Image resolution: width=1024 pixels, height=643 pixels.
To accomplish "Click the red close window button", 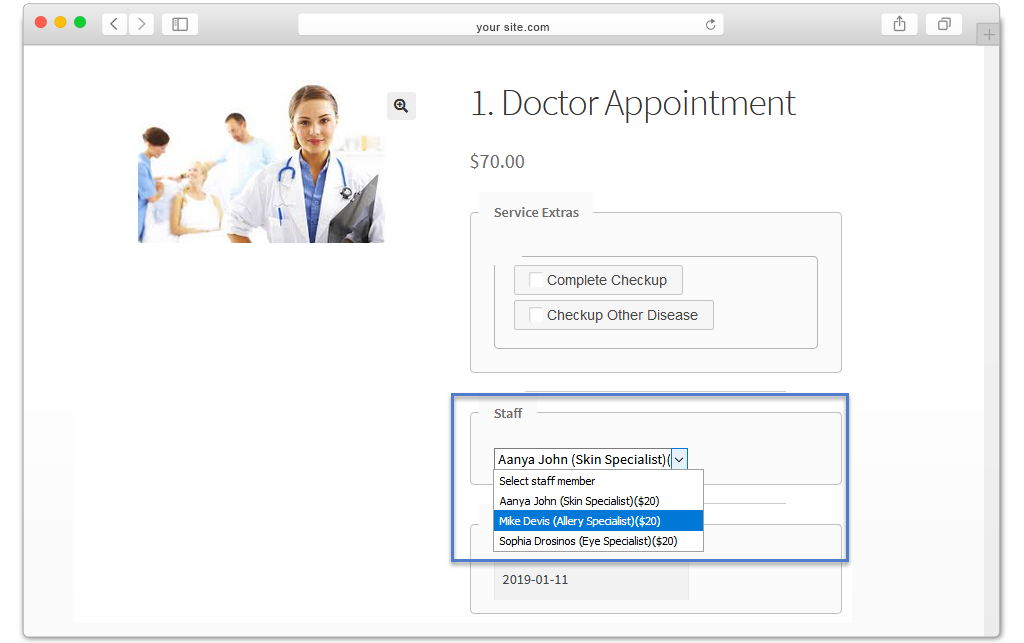I will click(40, 22).
